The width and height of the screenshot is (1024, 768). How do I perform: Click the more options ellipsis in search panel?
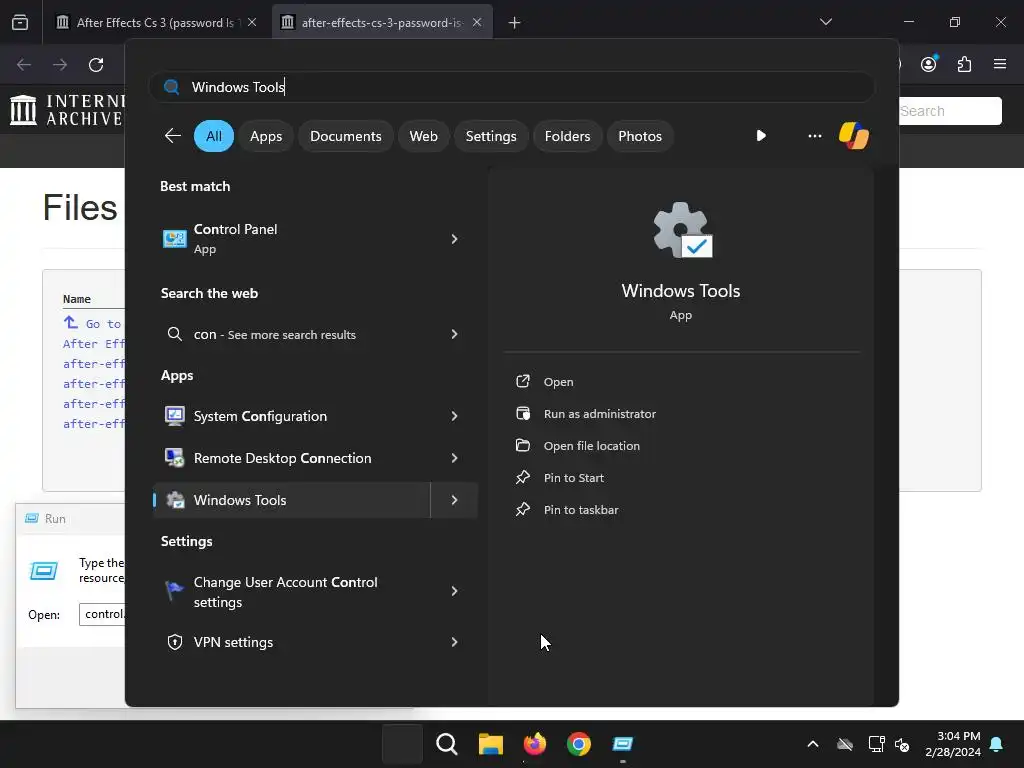(814, 136)
